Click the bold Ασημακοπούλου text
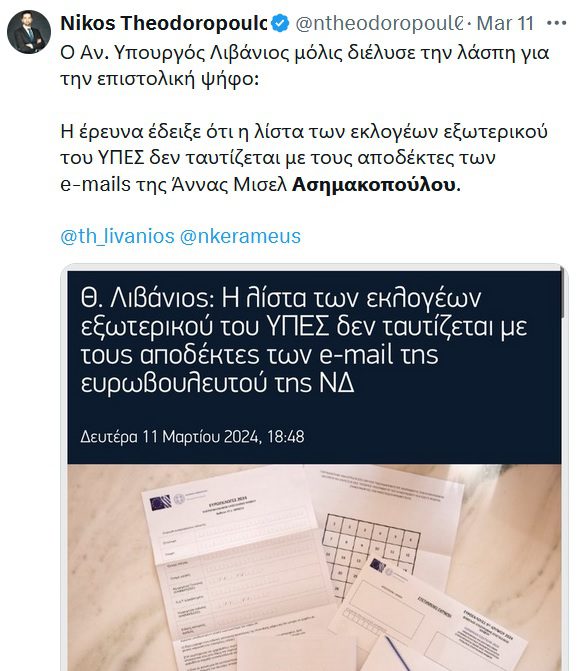 [374, 184]
